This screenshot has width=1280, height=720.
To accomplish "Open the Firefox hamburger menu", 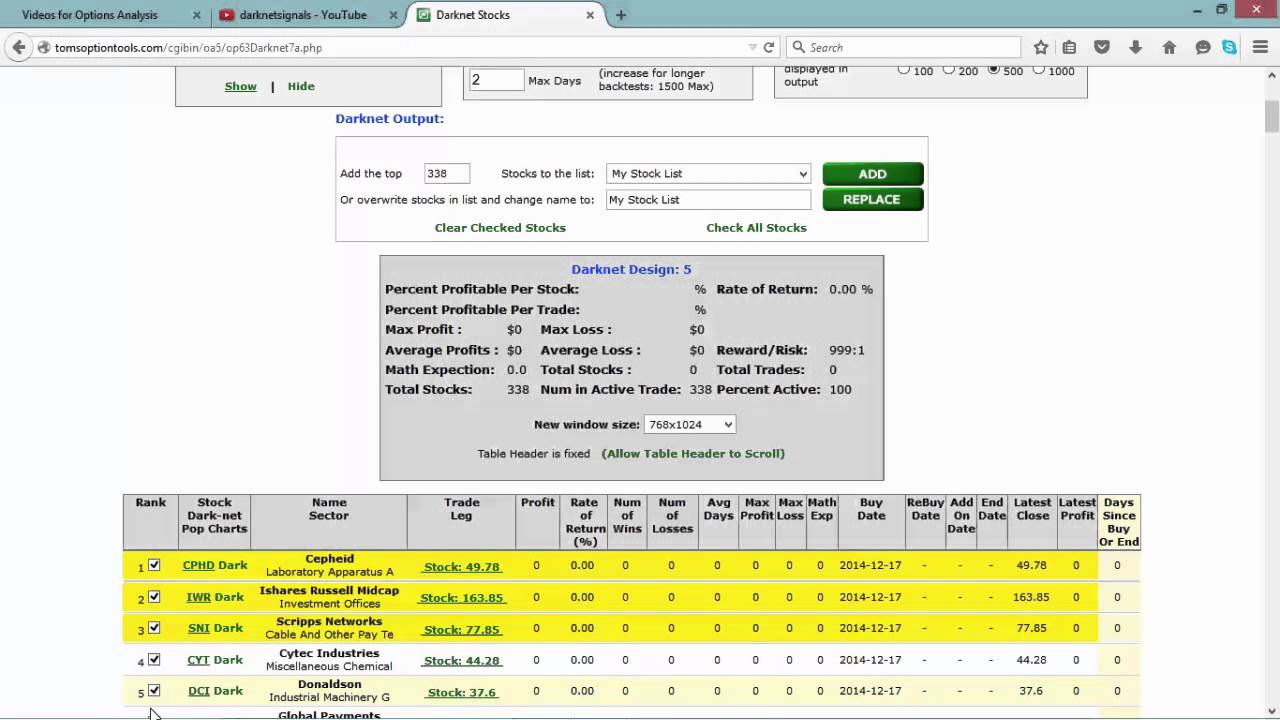I will click(x=1260, y=47).
